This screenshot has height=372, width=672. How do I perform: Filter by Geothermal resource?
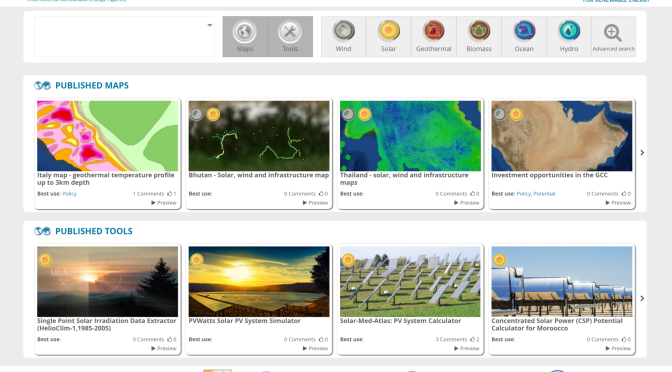(434, 36)
